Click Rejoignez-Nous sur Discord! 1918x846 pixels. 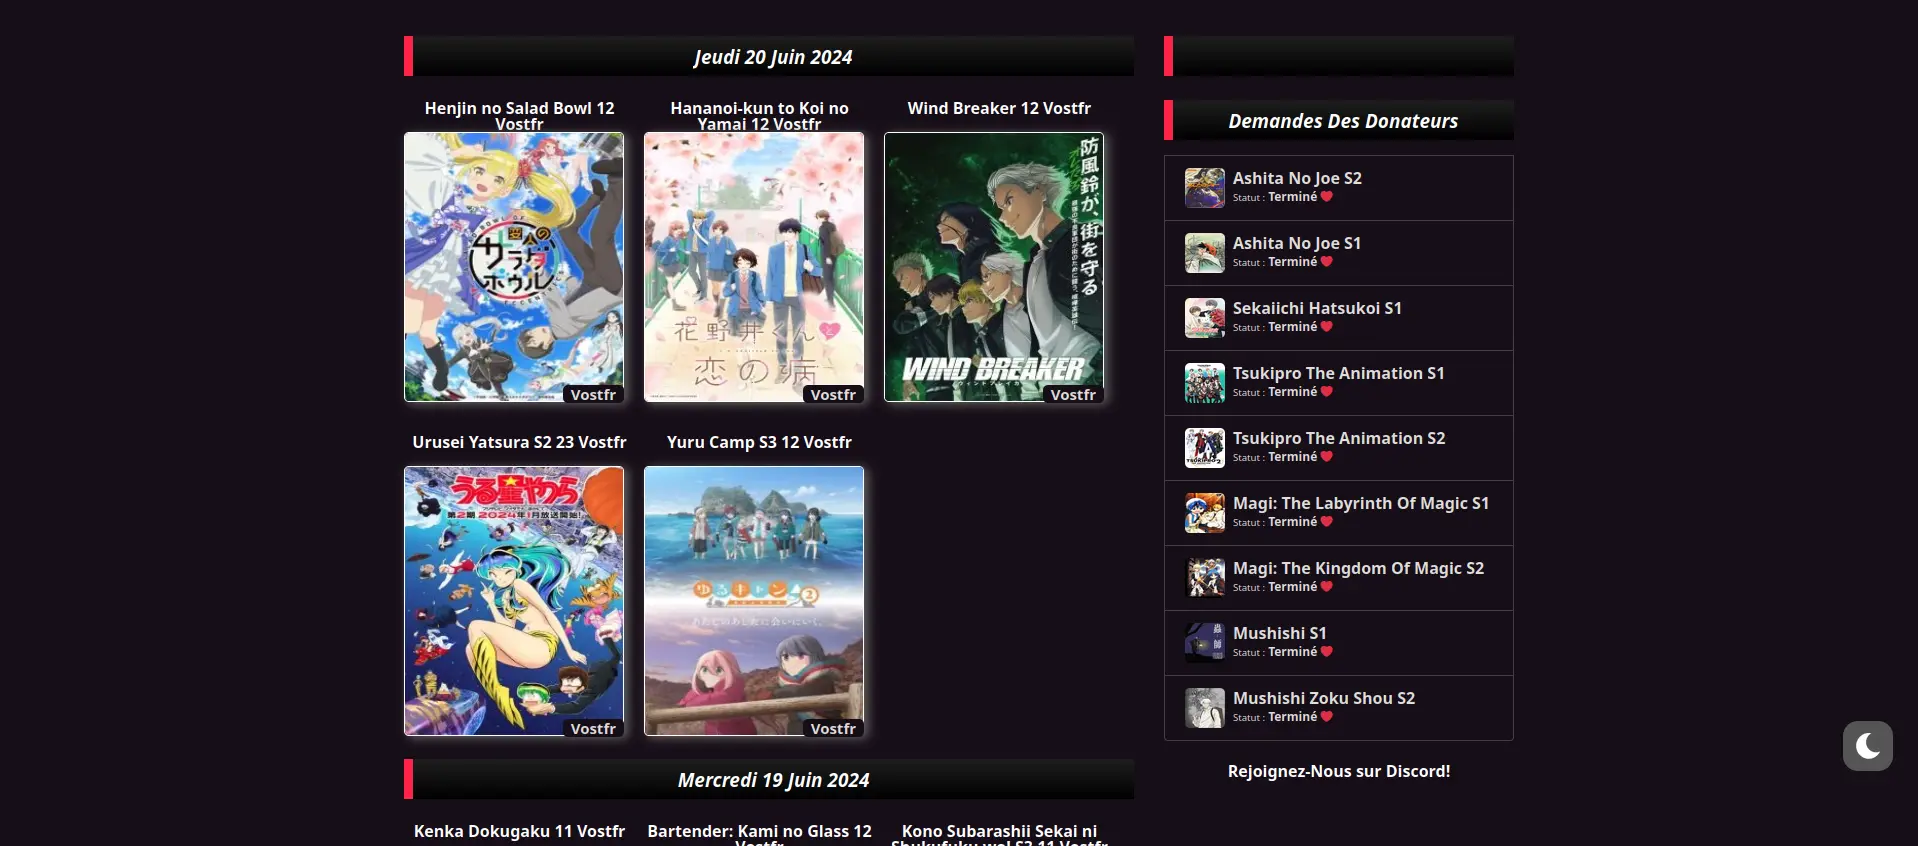(x=1339, y=771)
